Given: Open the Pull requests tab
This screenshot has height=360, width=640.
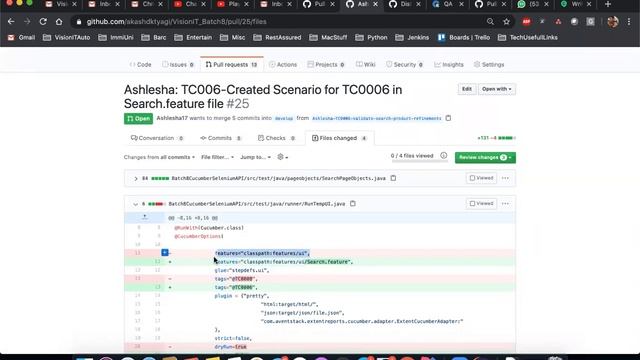Looking at the screenshot, I should coord(231,64).
